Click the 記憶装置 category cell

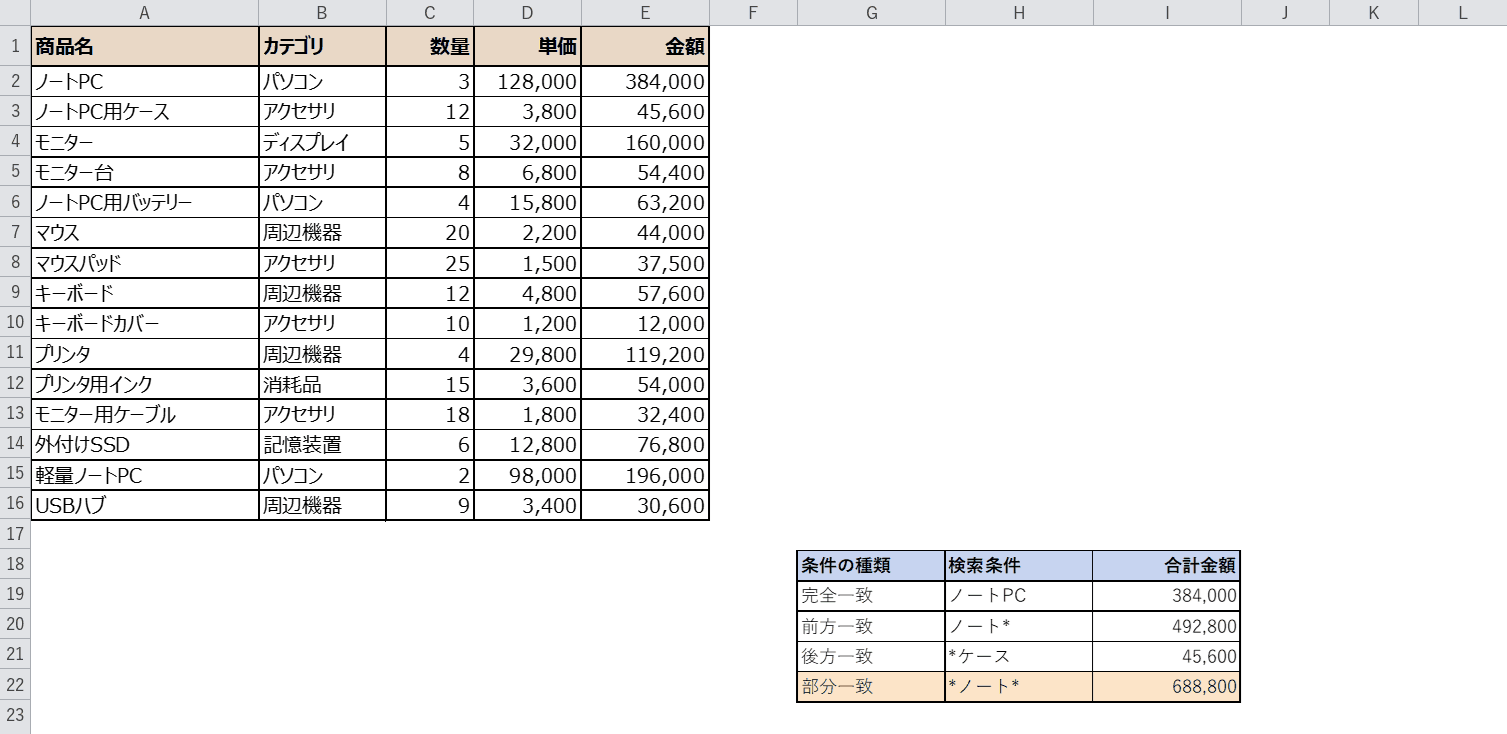(x=322, y=445)
